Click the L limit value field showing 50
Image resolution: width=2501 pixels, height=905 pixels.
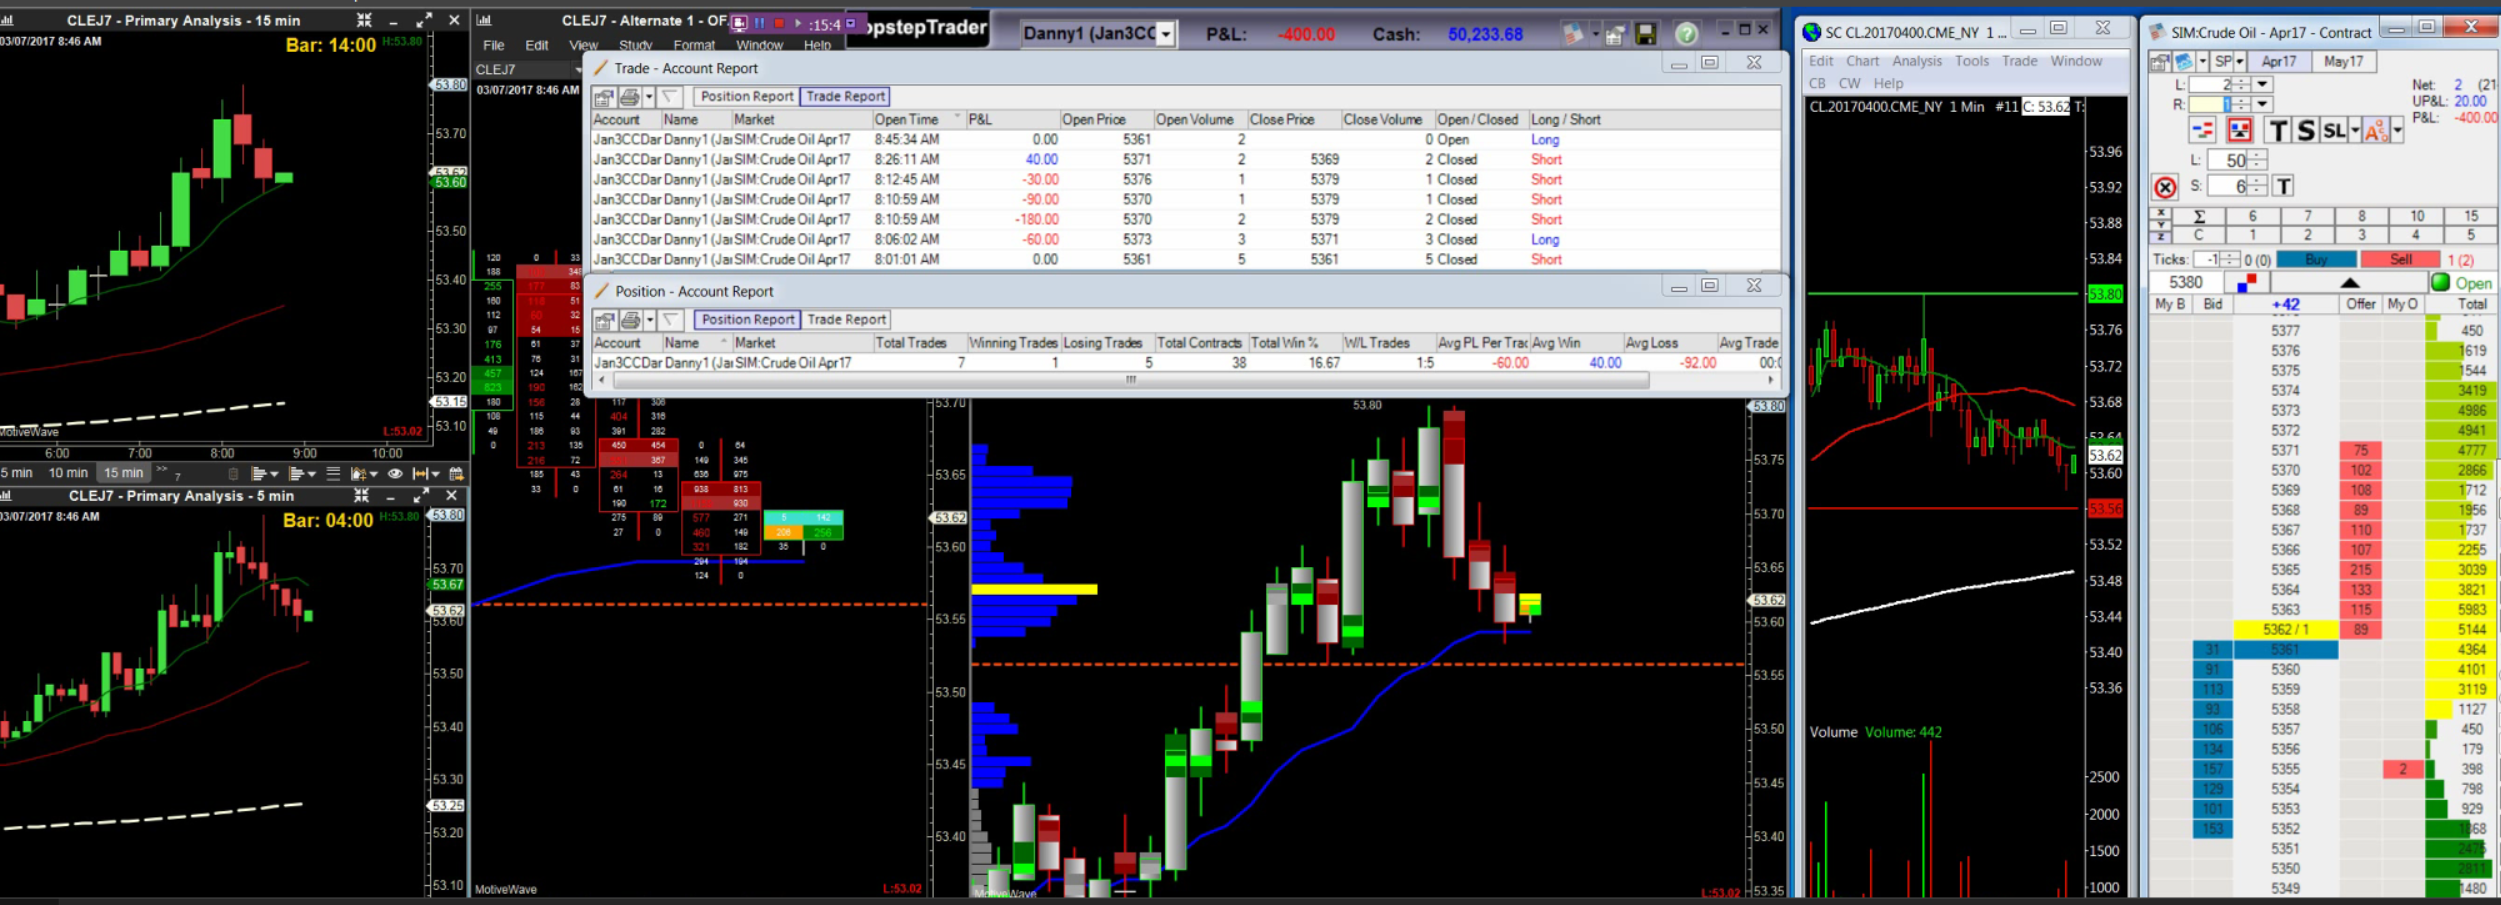2229,160
